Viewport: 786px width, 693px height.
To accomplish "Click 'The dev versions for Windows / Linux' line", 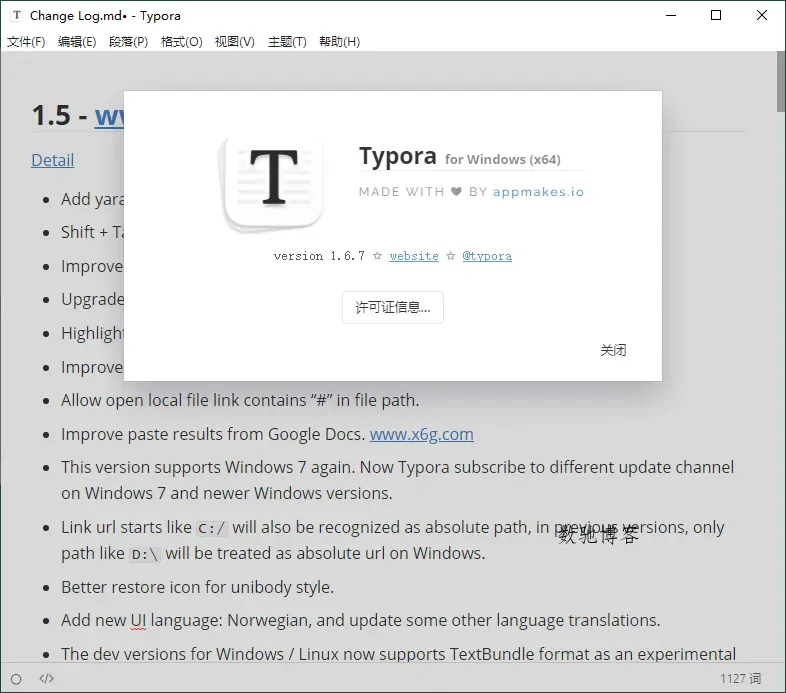I will coord(399,653).
